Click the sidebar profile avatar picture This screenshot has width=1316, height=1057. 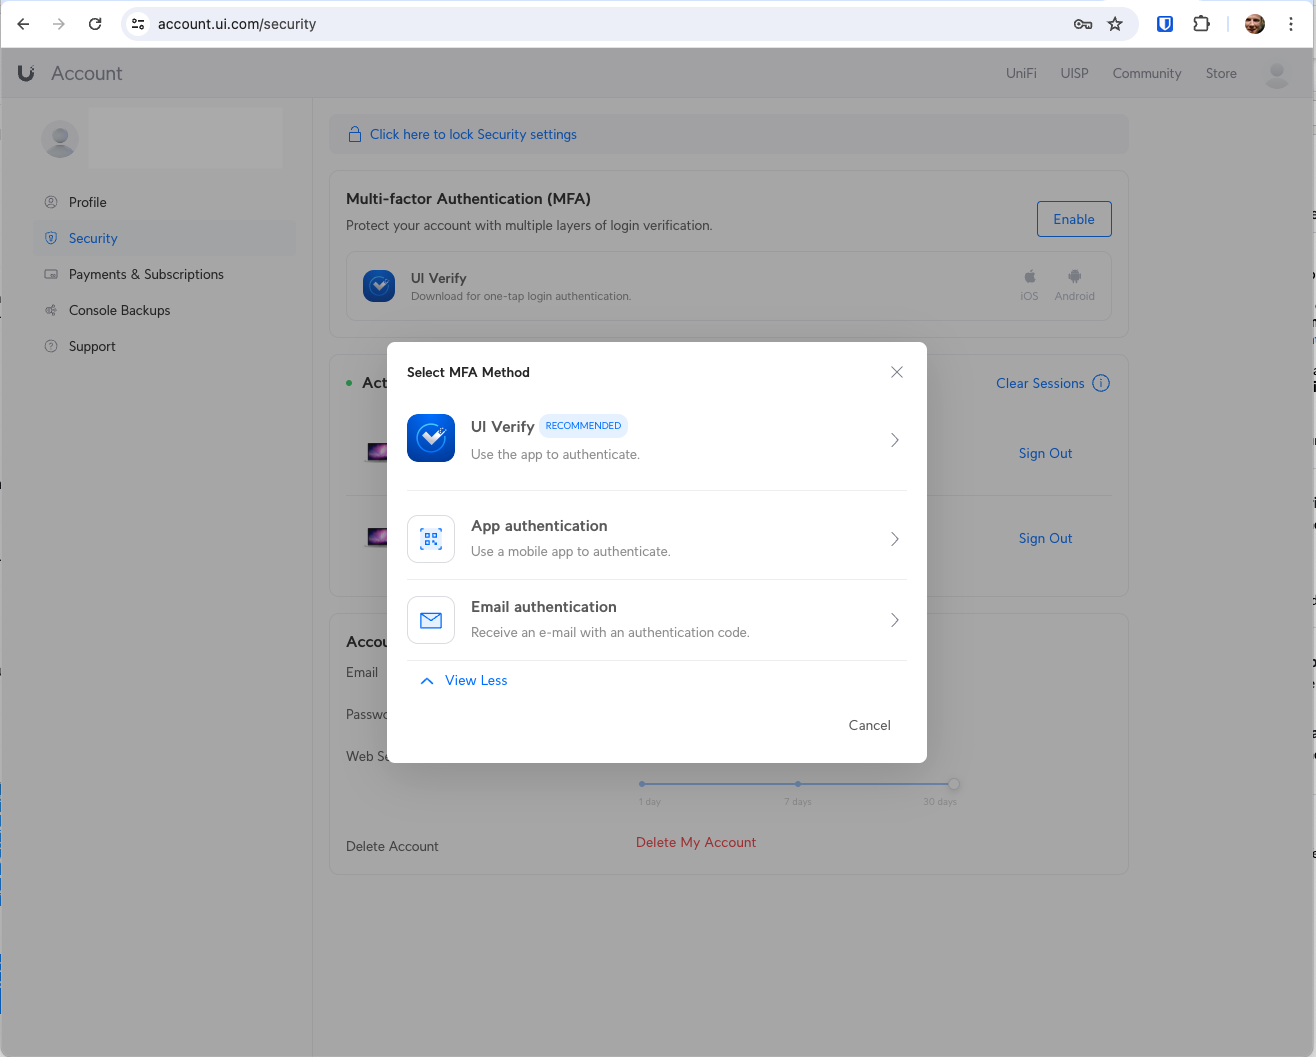(60, 139)
